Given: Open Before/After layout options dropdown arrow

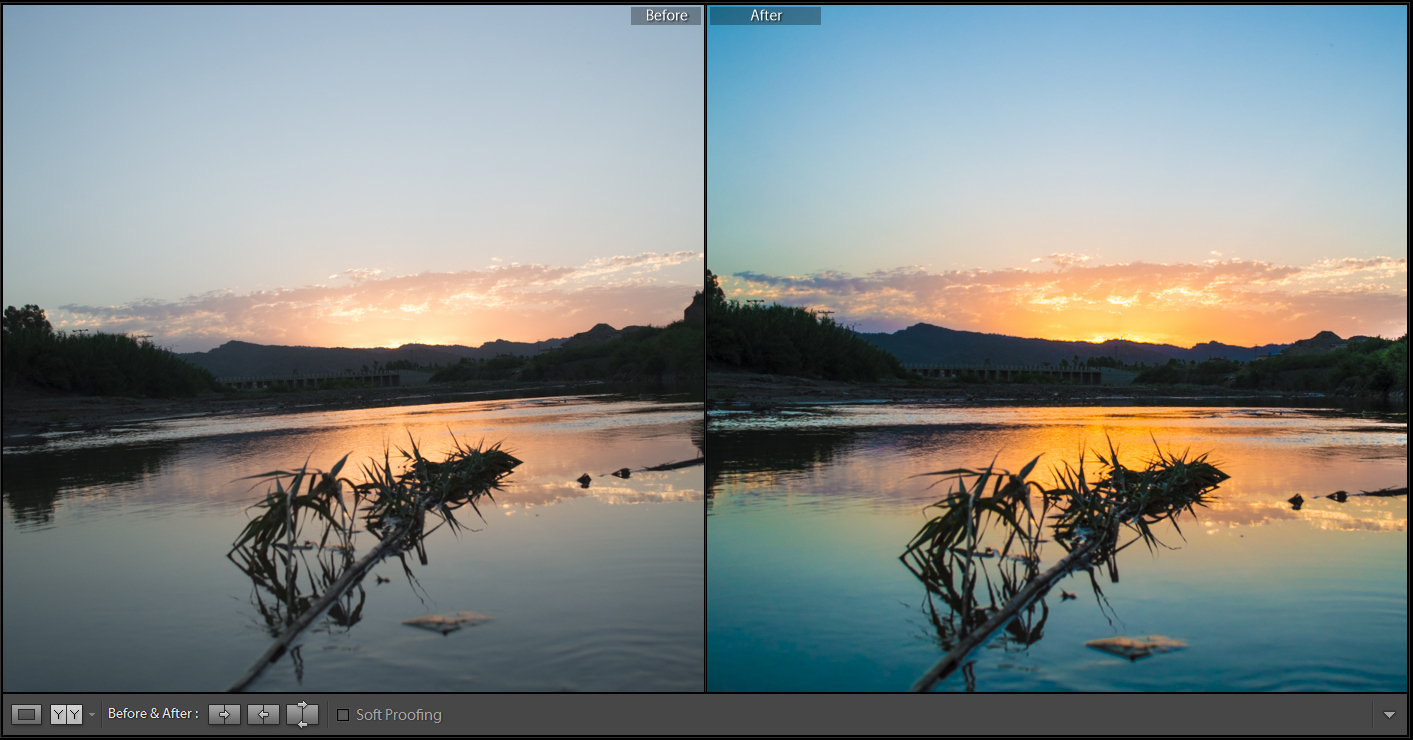Looking at the screenshot, I should click(x=92, y=715).
